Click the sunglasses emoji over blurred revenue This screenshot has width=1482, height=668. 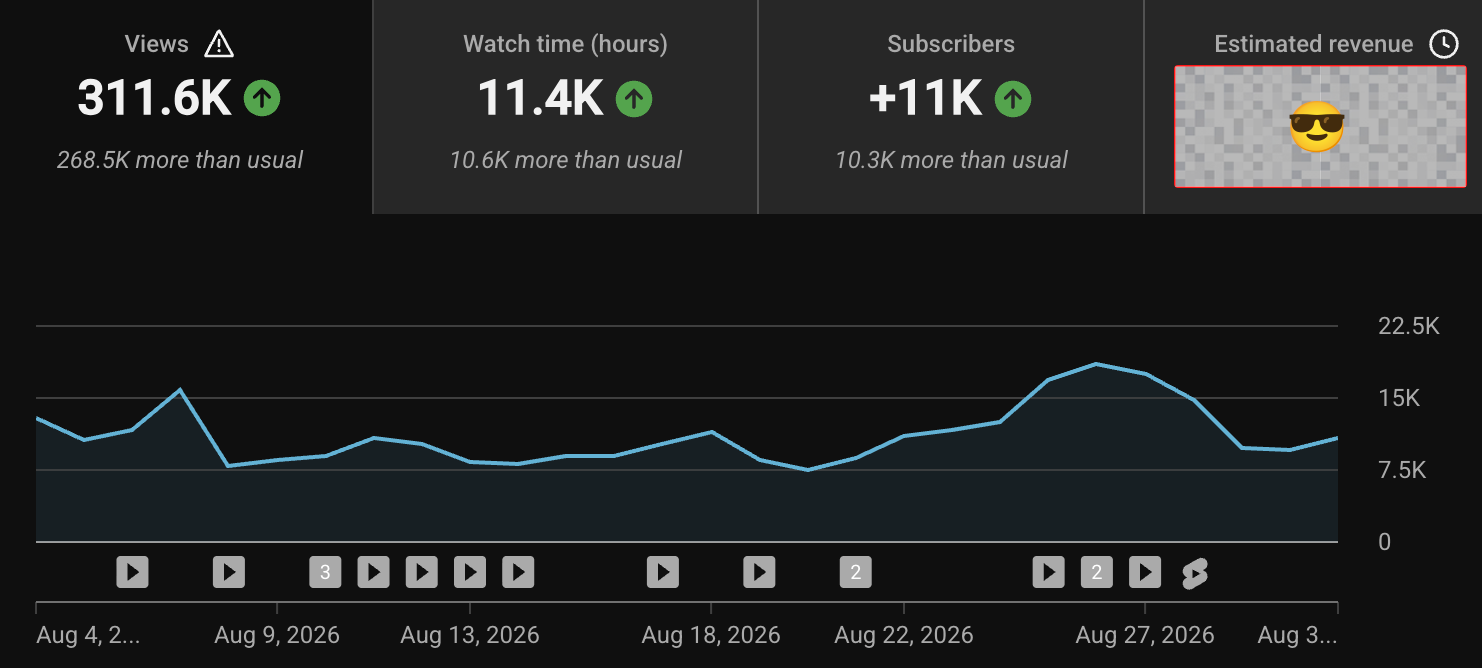[x=1317, y=128]
